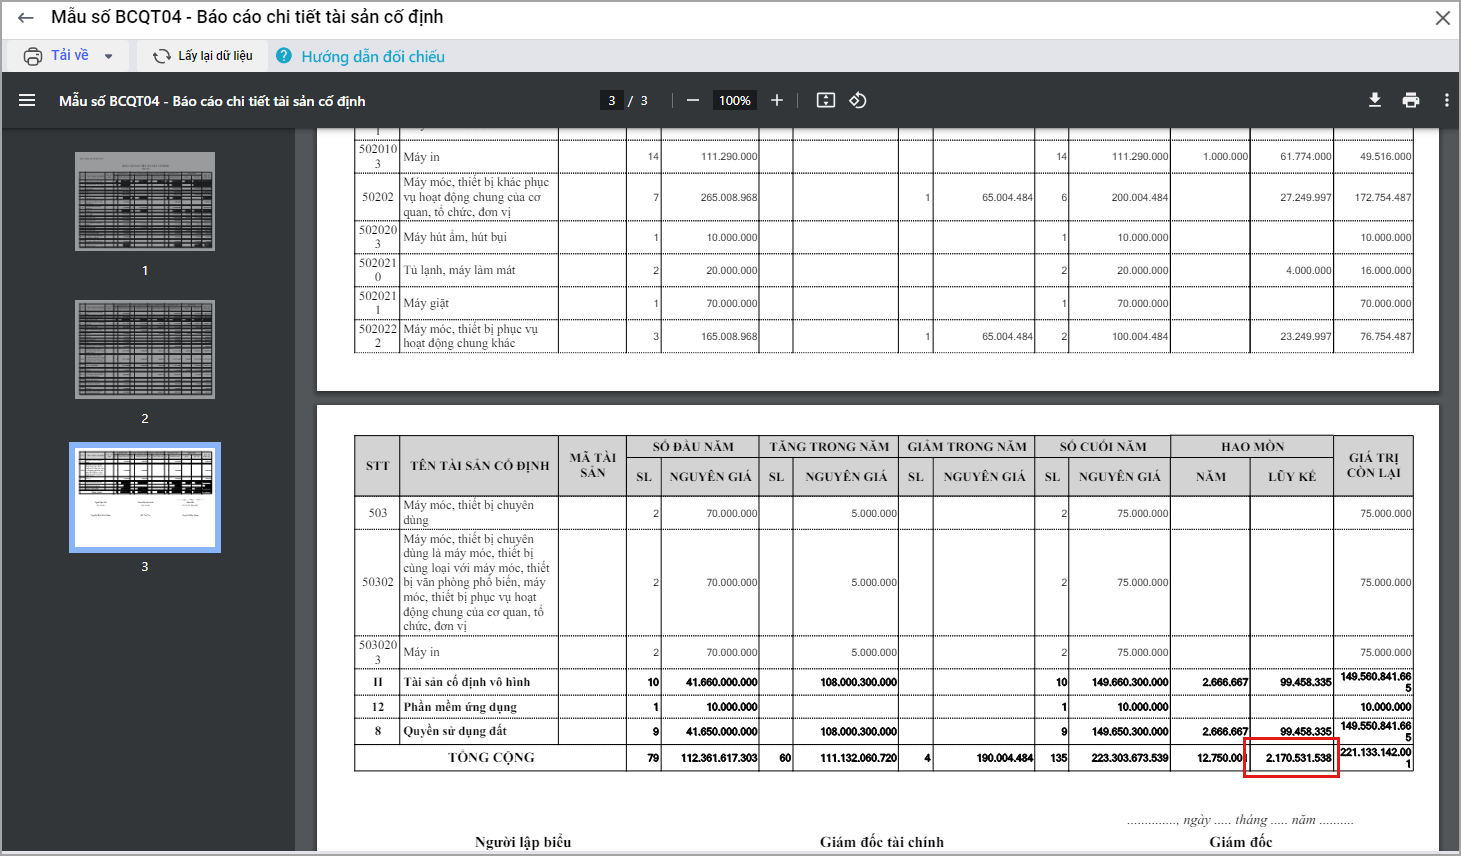The height and width of the screenshot is (856, 1461).
Task: Click the TĂNG TRONG NĂM column header
Action: point(829,447)
